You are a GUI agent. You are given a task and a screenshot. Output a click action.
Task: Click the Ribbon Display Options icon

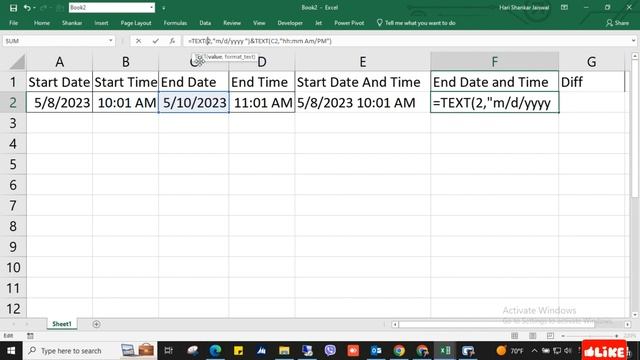564,7
